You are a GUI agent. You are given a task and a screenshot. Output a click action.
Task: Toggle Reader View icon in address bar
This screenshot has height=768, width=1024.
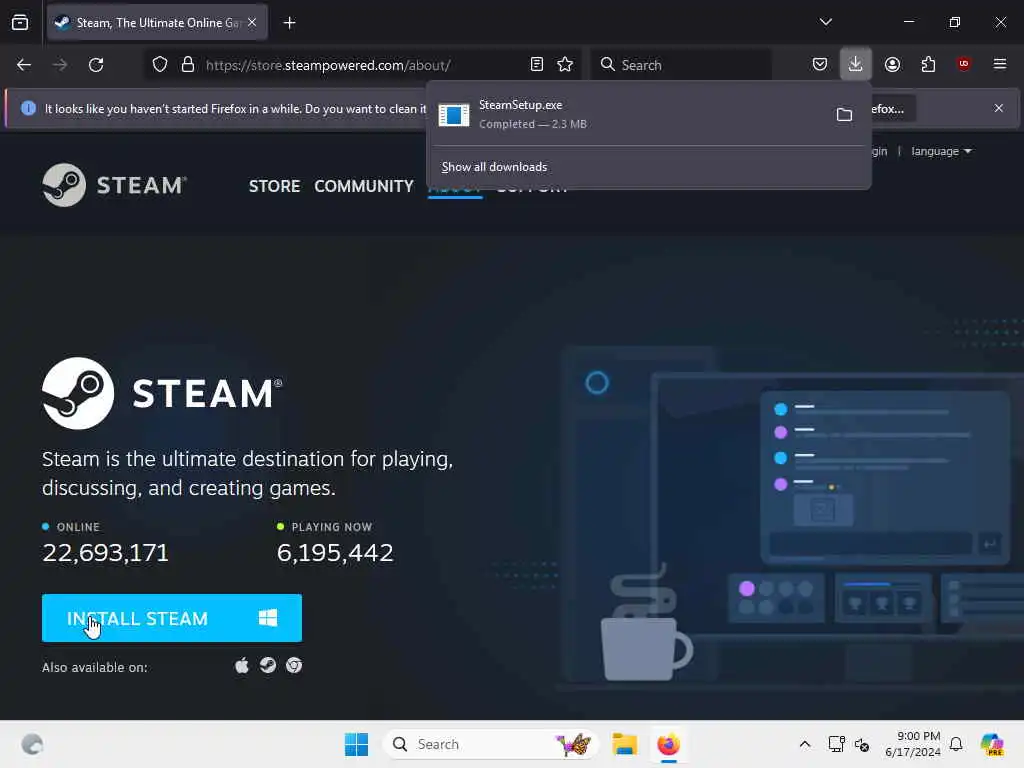(537, 65)
